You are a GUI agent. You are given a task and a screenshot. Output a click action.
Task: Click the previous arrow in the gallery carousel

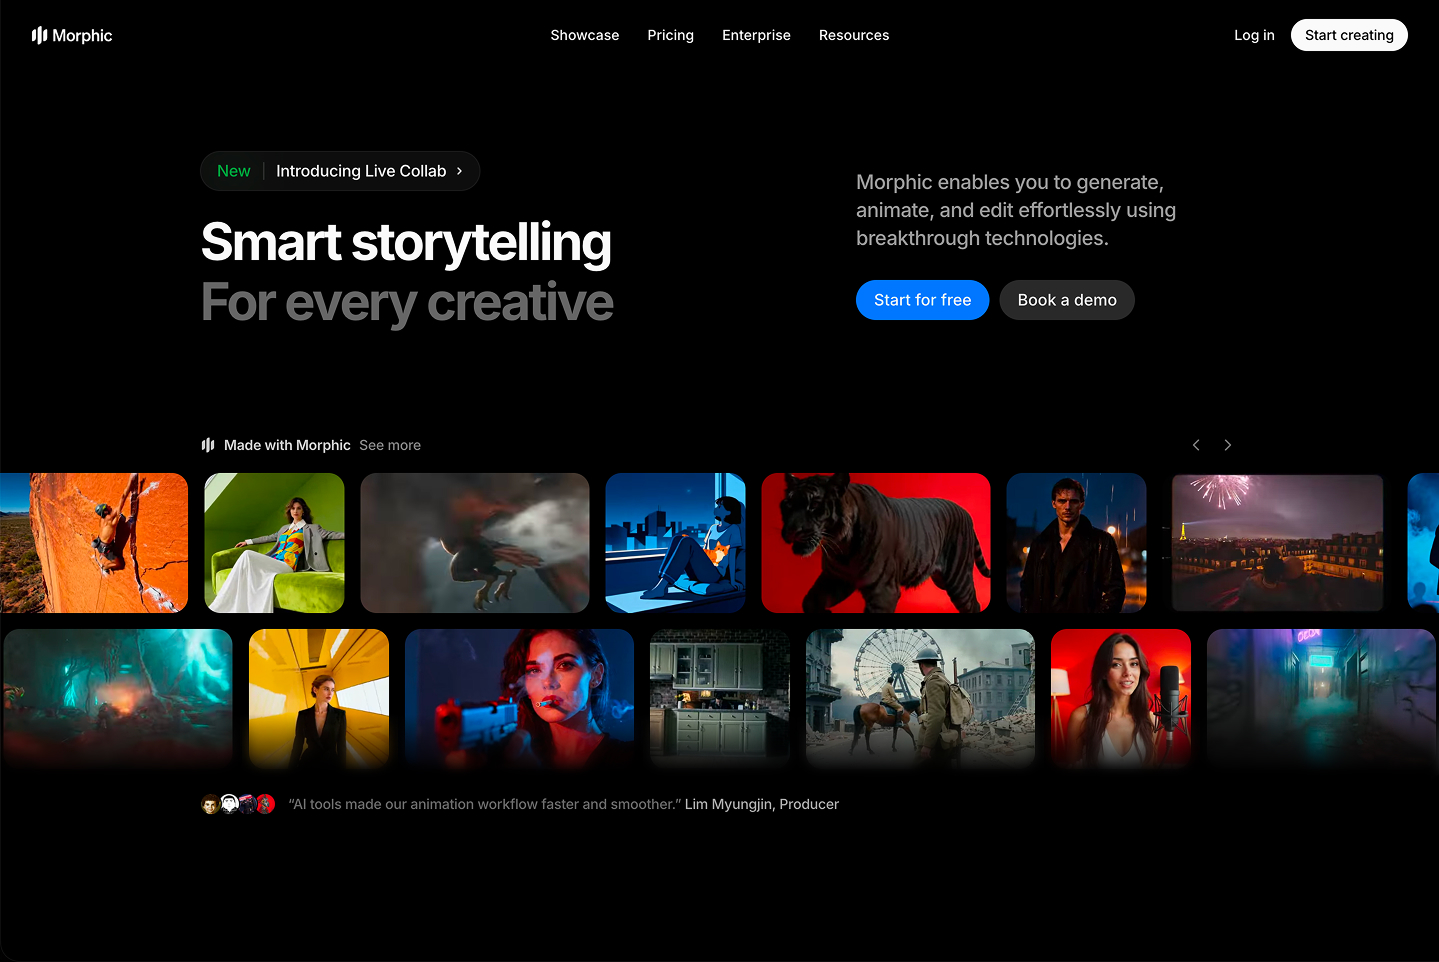tap(1196, 445)
